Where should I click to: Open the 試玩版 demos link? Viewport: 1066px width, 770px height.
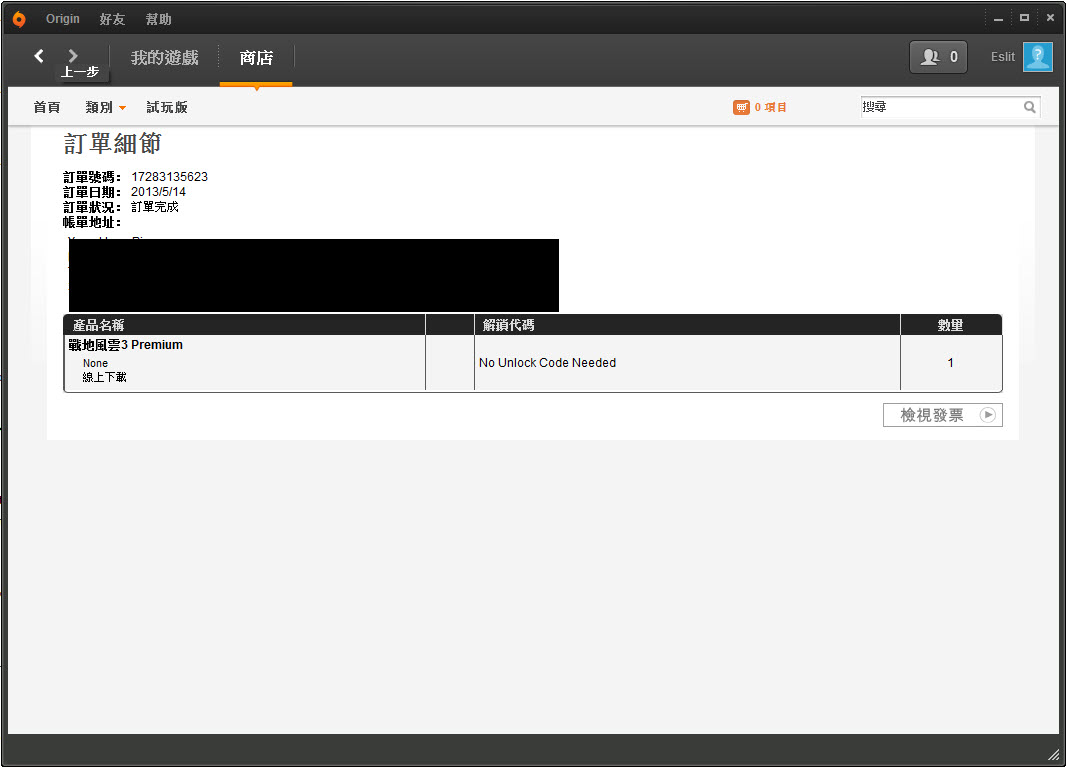pyautogui.click(x=167, y=107)
